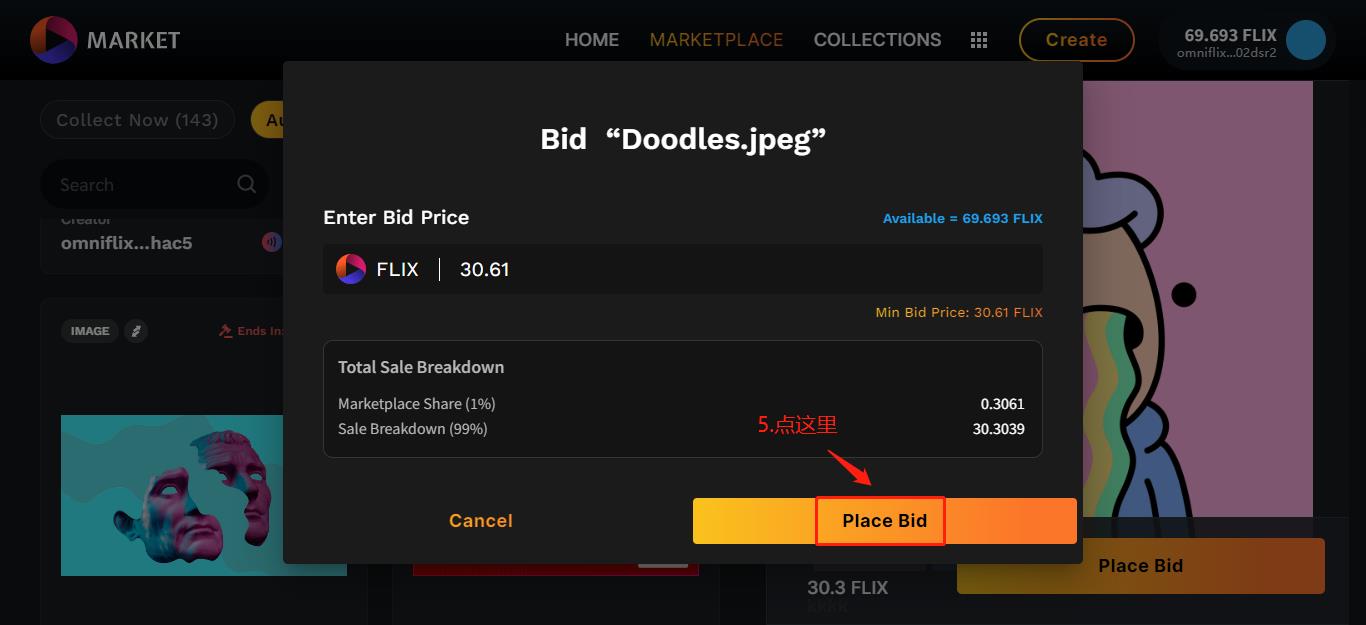This screenshot has height=625, width=1366.
Task: Click the background Place Bid button
Action: click(1141, 566)
